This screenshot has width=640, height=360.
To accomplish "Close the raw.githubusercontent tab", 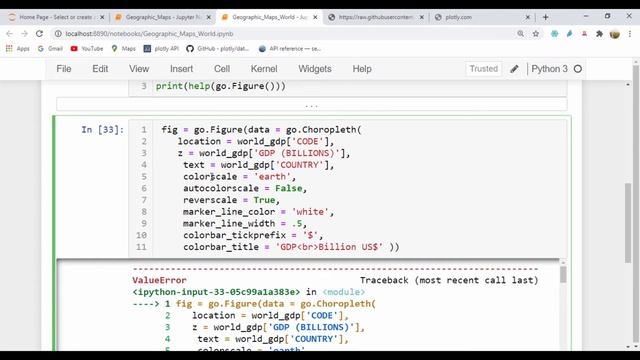I will pyautogui.click(x=422, y=17).
